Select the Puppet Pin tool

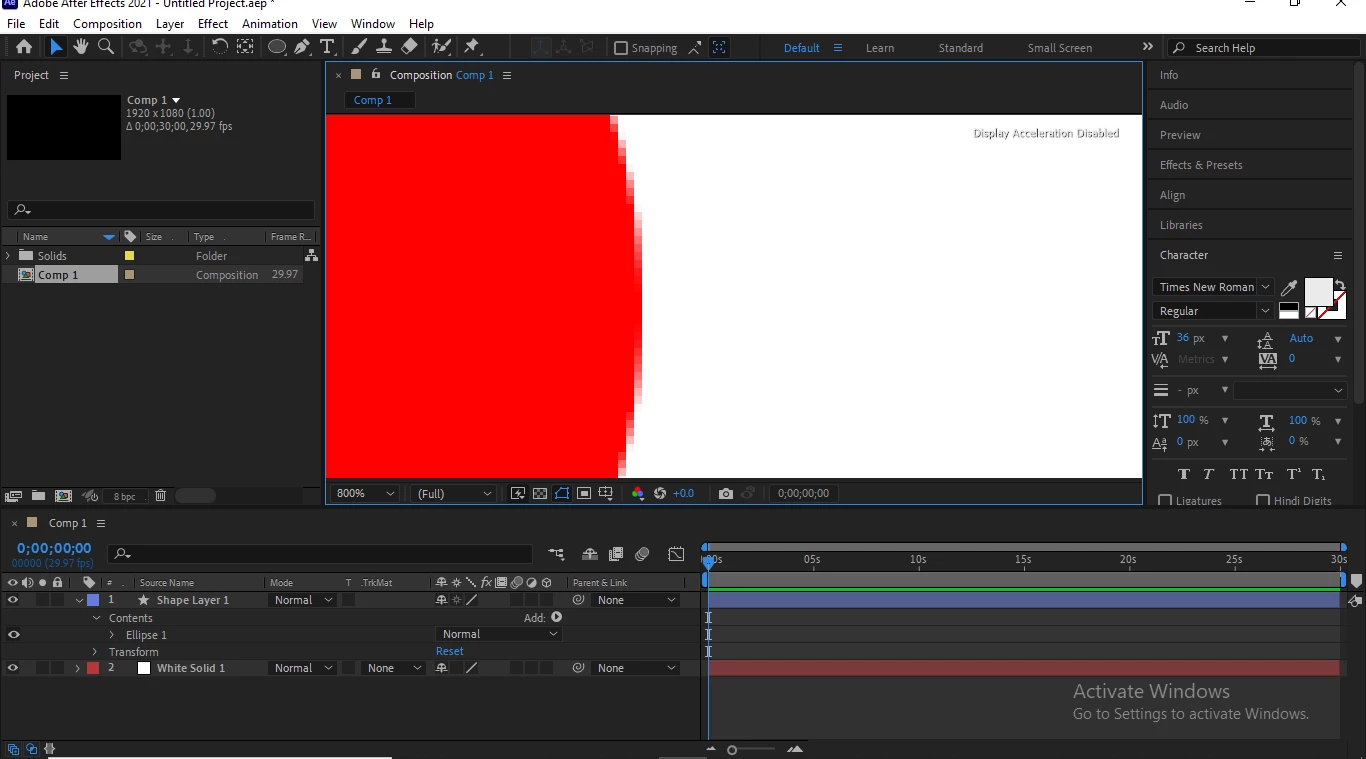pos(472,47)
